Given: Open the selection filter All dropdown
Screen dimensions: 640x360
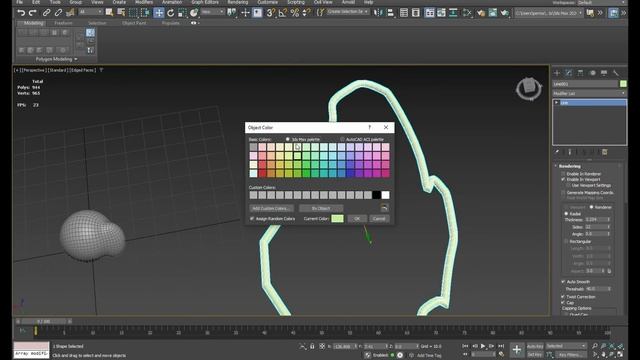Looking at the screenshot, I should pyautogui.click(x=90, y=12).
